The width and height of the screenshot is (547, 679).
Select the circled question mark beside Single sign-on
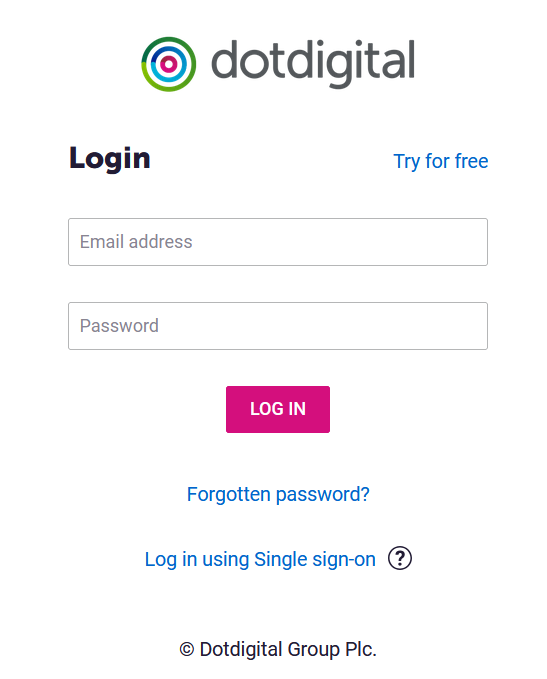(399, 558)
